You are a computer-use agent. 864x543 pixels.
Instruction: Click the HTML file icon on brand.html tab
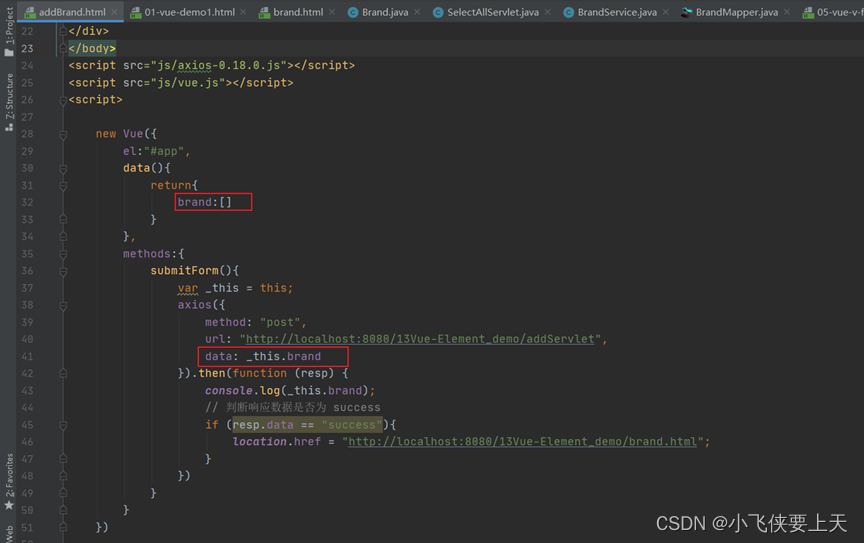[264, 12]
